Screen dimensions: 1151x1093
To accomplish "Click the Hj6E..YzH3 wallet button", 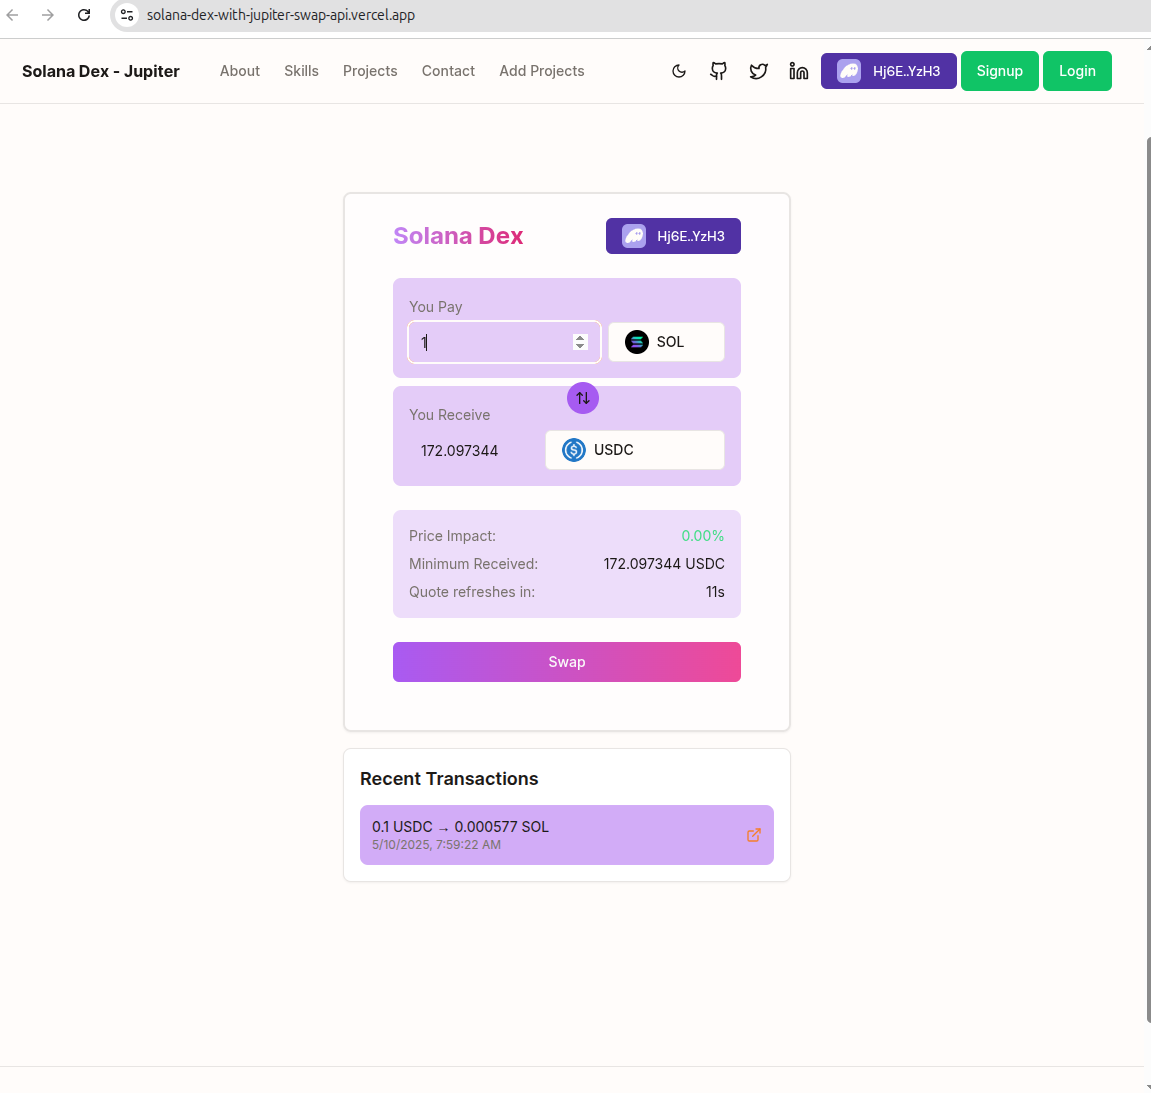I will (x=888, y=71).
